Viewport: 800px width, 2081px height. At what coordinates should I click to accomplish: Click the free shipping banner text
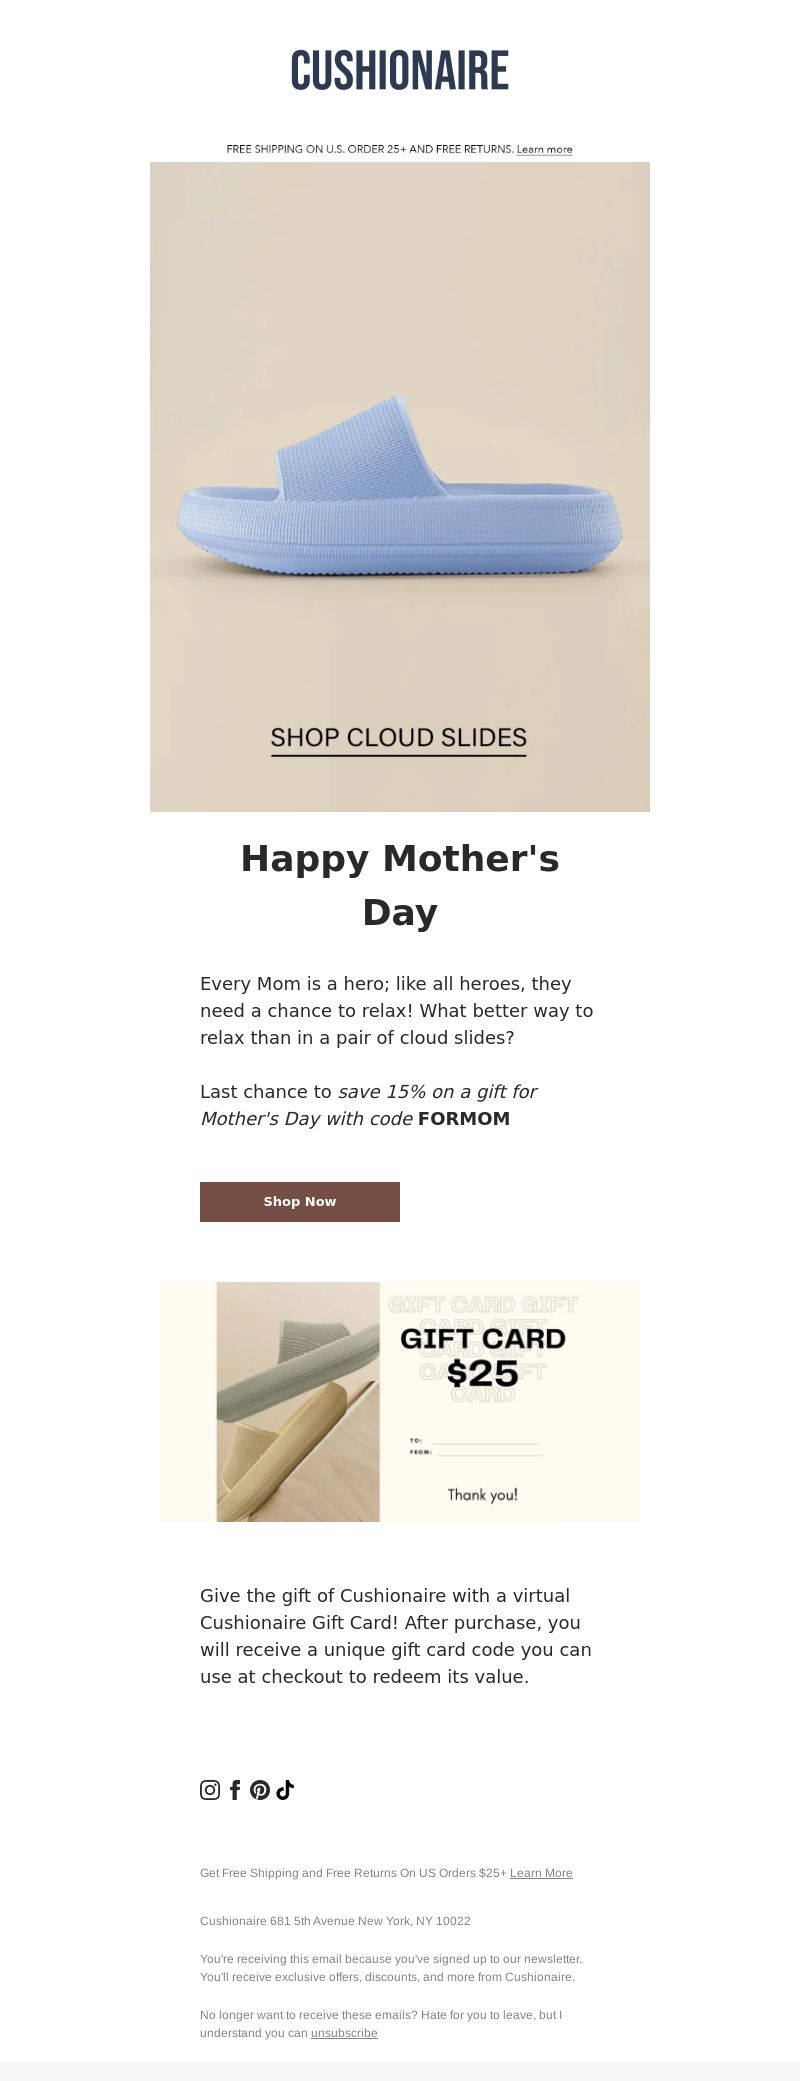(x=370, y=149)
